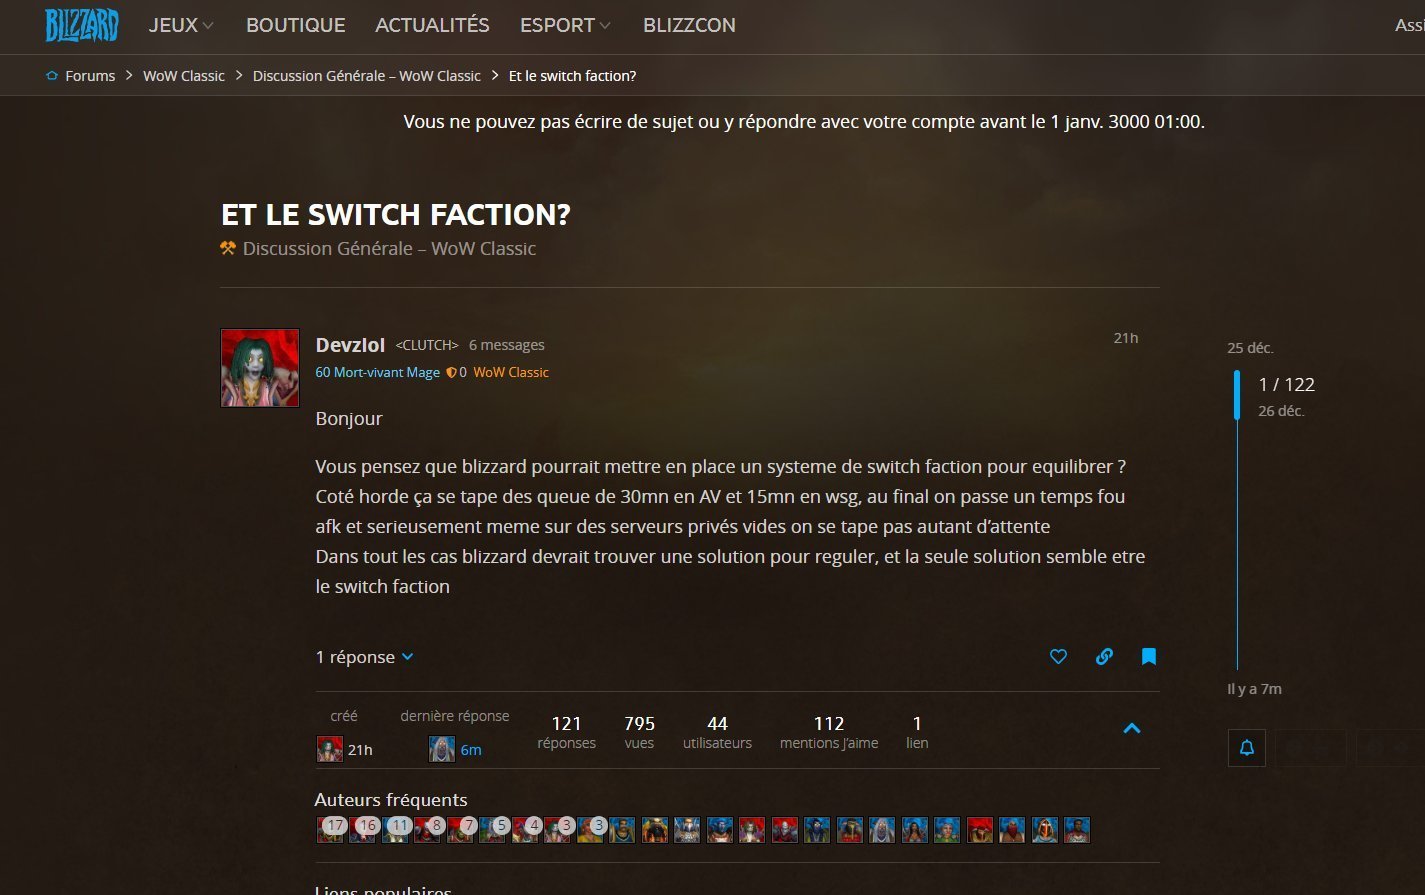Click Et le switch faction? breadcrumb
This screenshot has width=1425, height=895.
tap(572, 76)
